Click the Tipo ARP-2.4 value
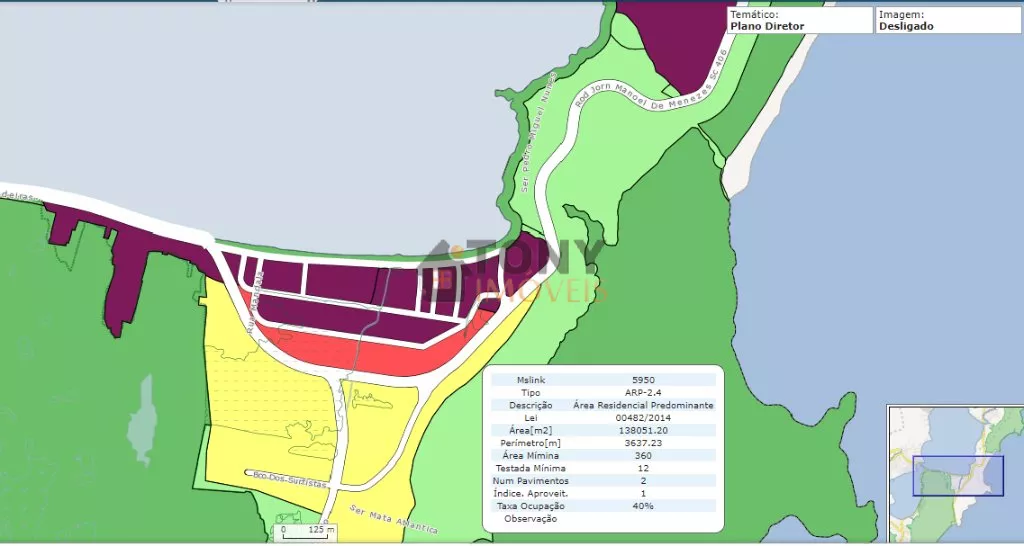The height and width of the screenshot is (546, 1024). pos(643,393)
